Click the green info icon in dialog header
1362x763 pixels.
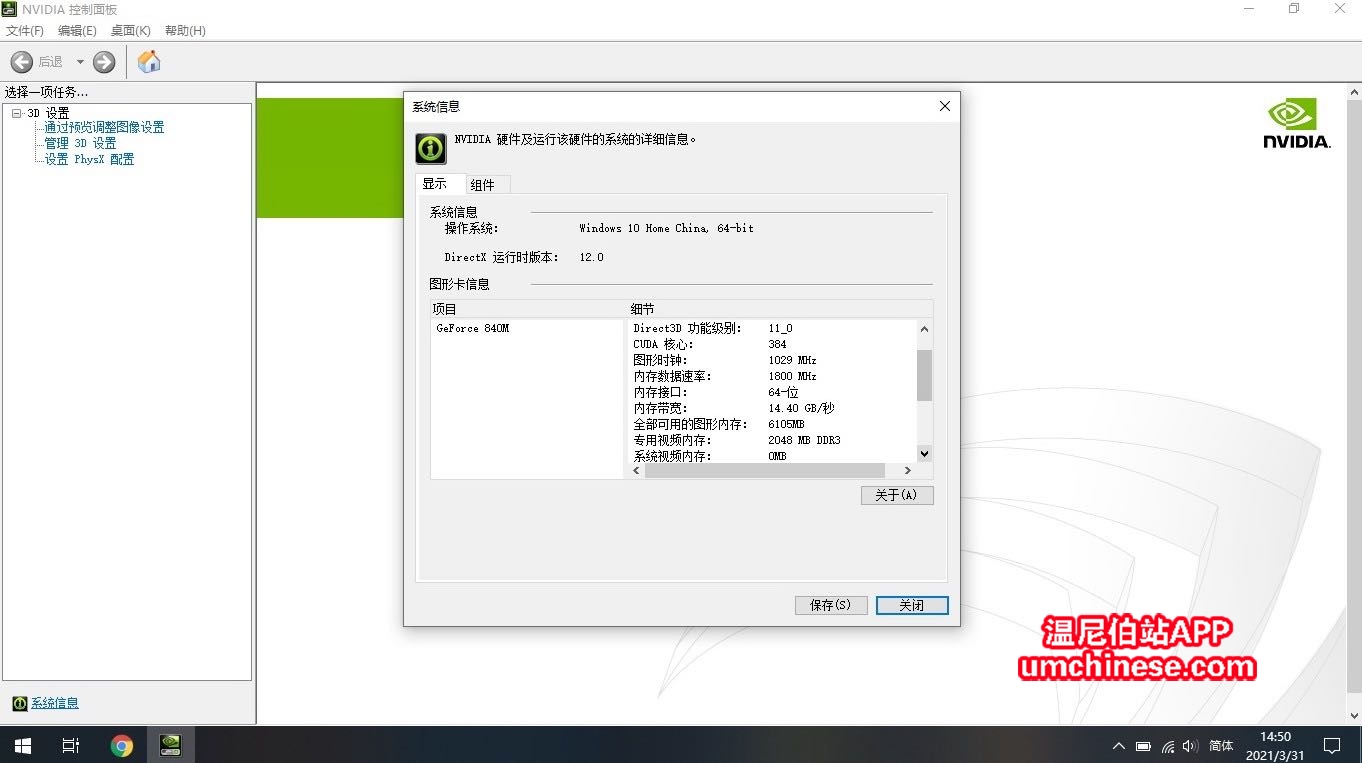[x=431, y=148]
